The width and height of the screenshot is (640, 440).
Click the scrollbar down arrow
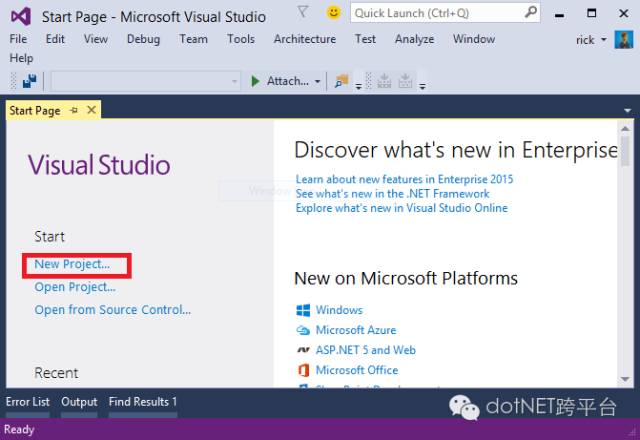[x=625, y=379]
